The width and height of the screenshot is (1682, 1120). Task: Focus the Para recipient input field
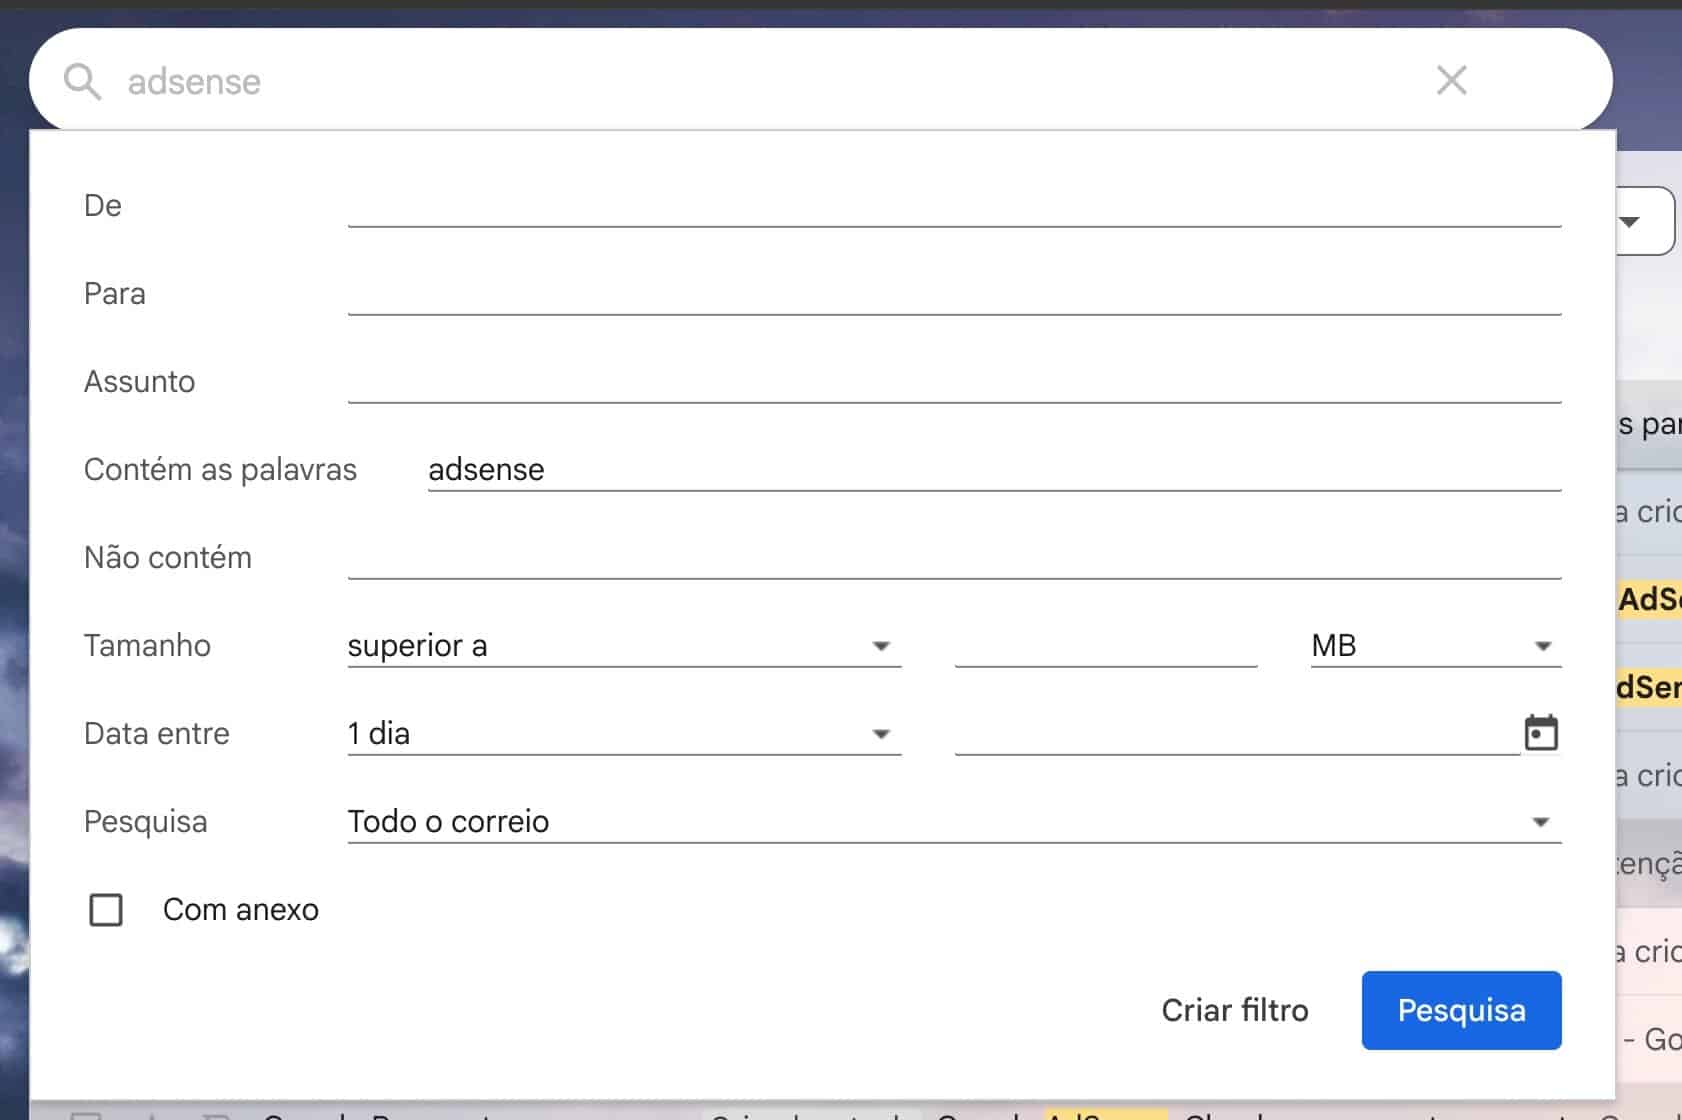[953, 294]
